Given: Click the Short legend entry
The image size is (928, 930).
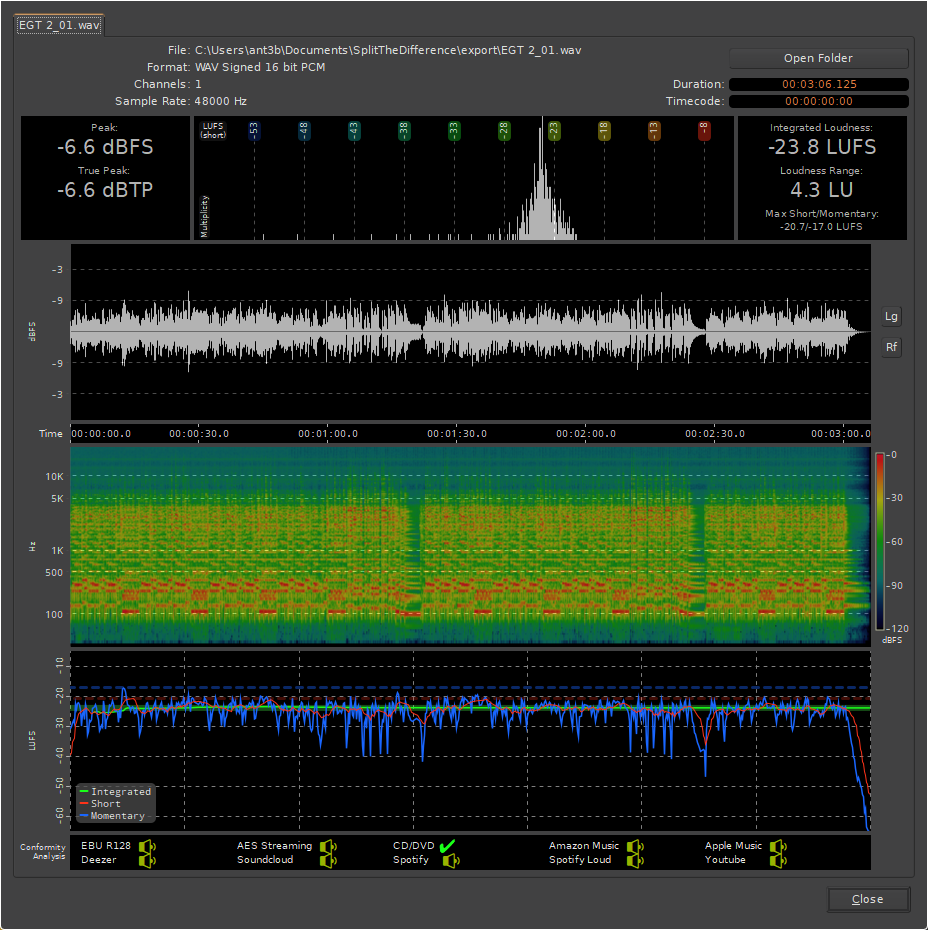Looking at the screenshot, I should (100, 804).
